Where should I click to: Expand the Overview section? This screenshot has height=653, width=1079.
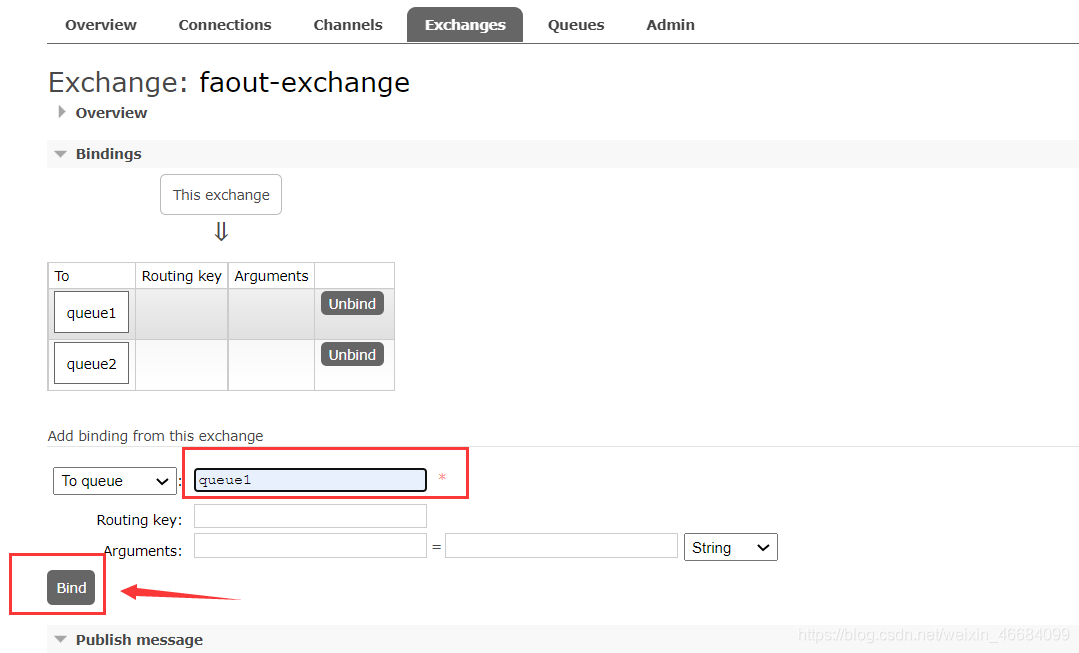[111, 113]
